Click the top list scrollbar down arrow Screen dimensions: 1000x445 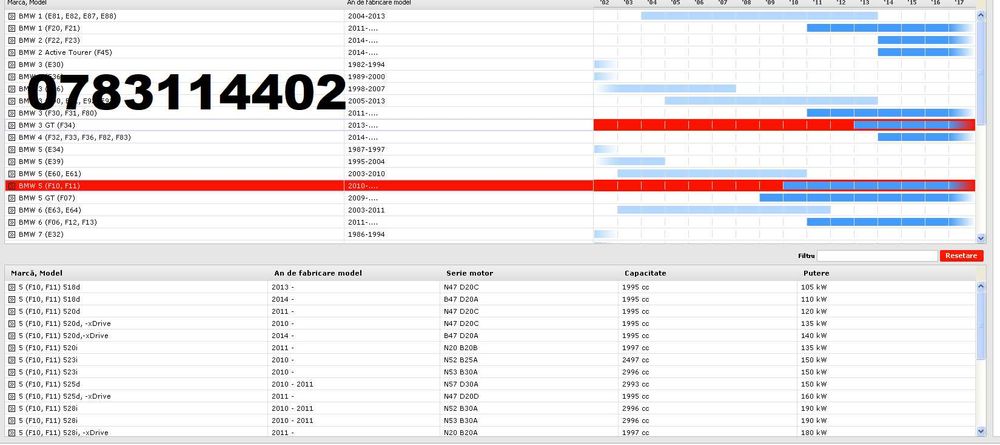[x=981, y=238]
